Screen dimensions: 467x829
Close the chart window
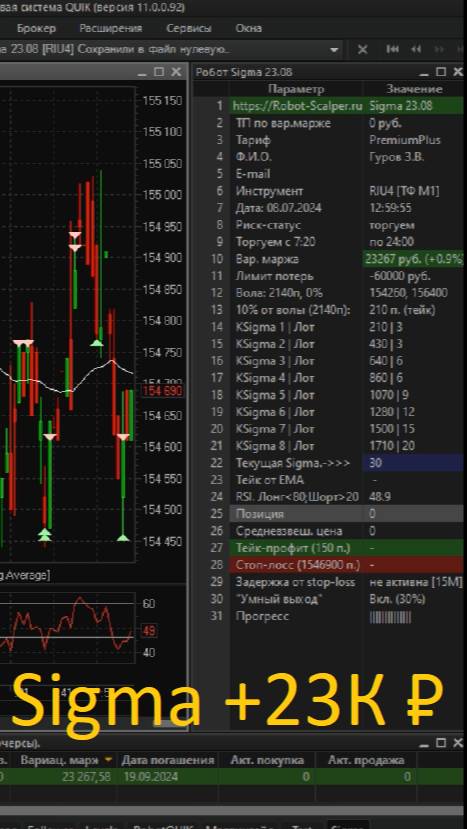tap(176, 72)
